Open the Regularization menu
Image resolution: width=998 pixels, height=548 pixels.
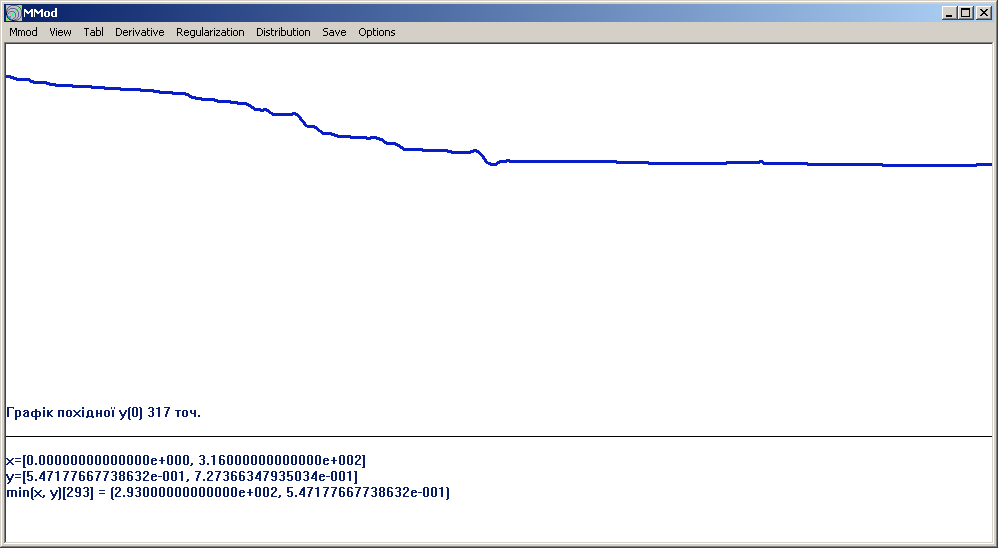click(x=210, y=32)
